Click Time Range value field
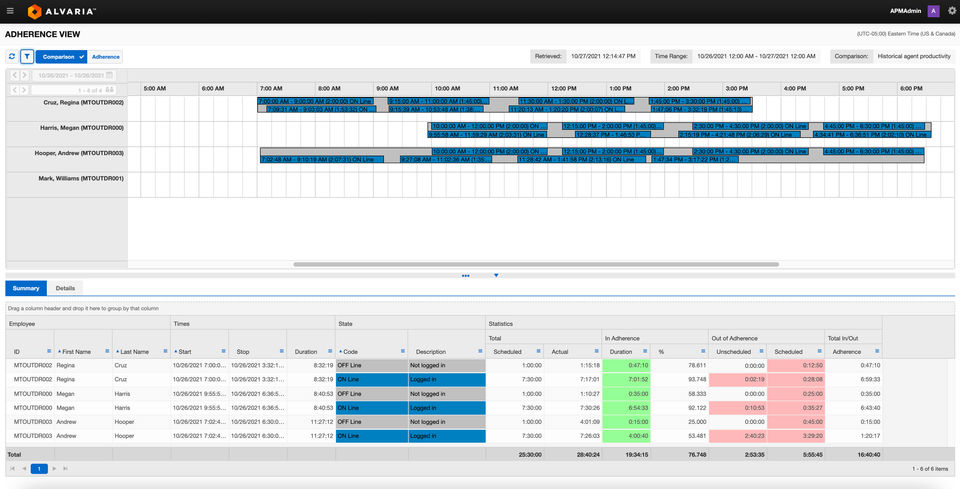The width and height of the screenshot is (960, 489). (756, 56)
